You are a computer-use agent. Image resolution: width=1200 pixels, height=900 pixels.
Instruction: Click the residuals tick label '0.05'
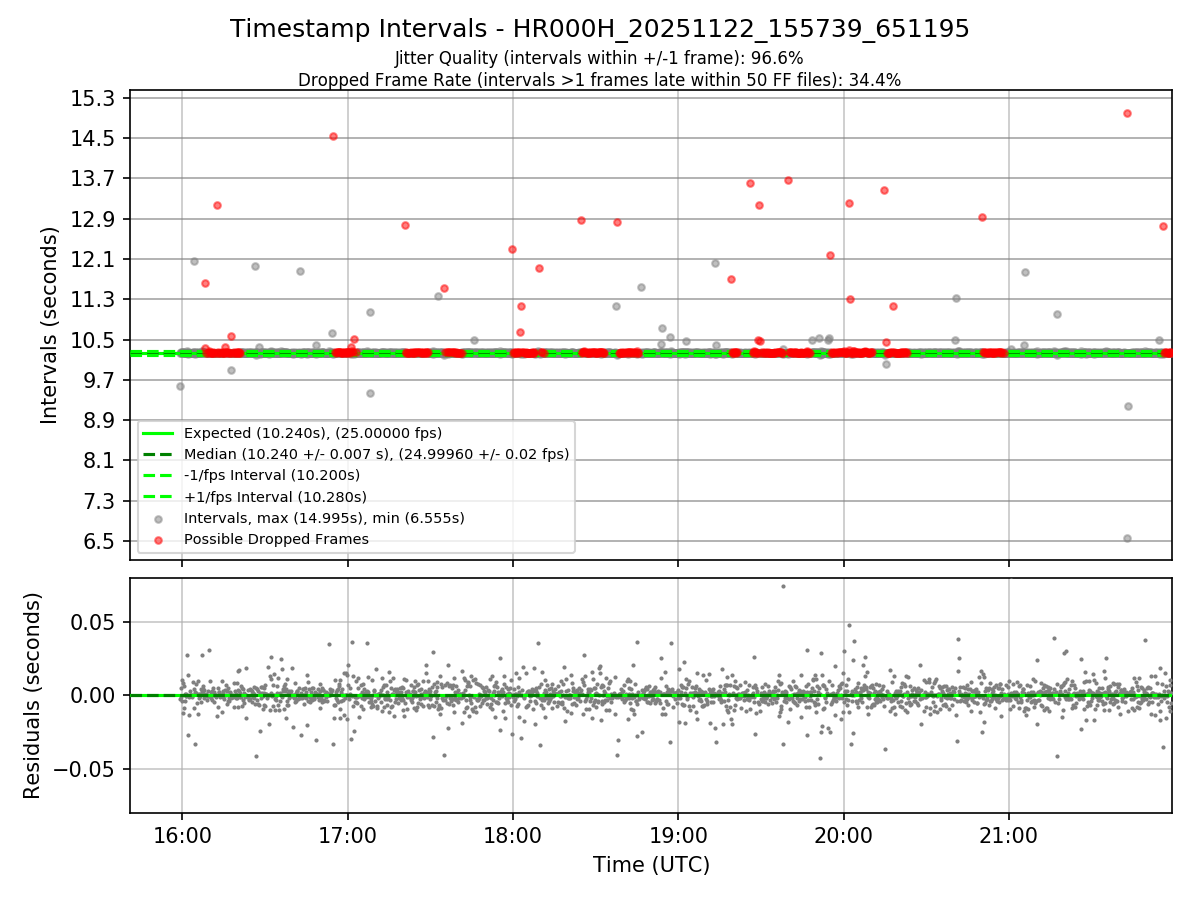click(x=95, y=622)
